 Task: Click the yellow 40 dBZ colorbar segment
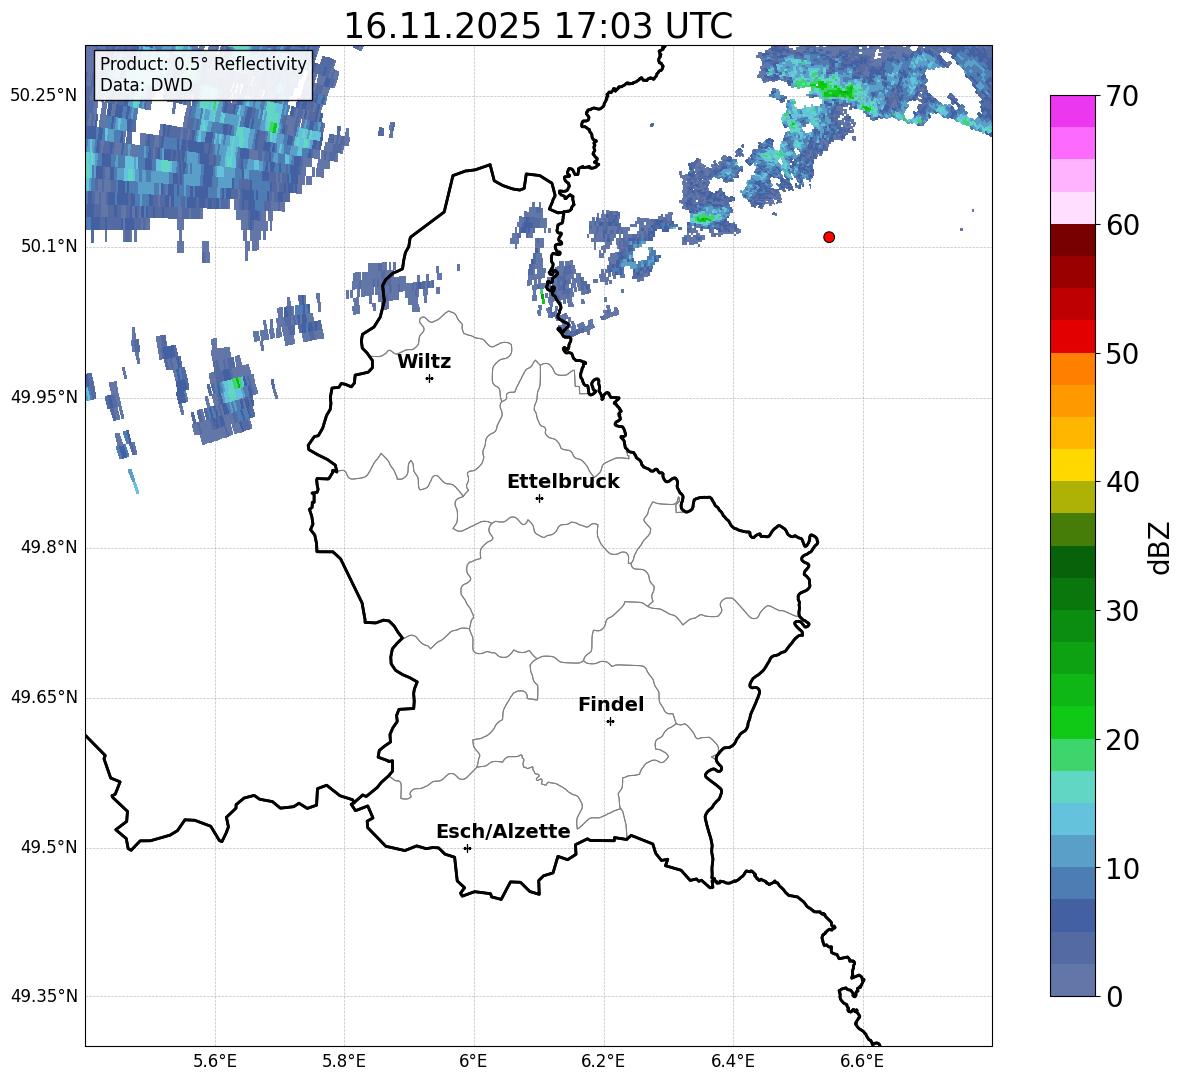1072,465
